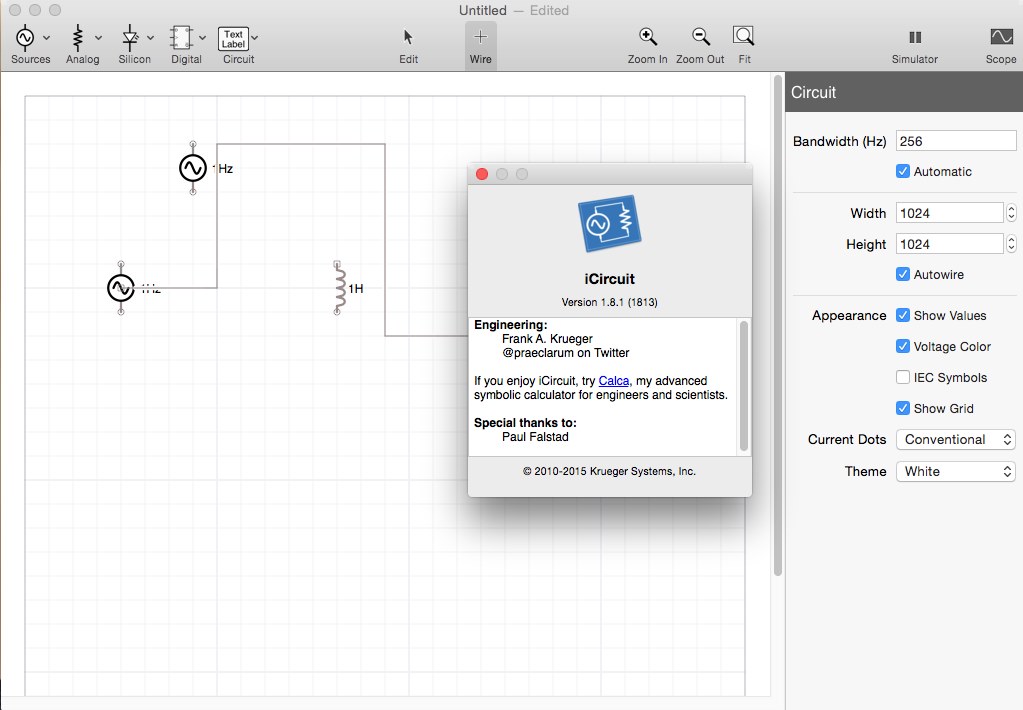
Task: Pause the Simulator
Action: point(915,37)
